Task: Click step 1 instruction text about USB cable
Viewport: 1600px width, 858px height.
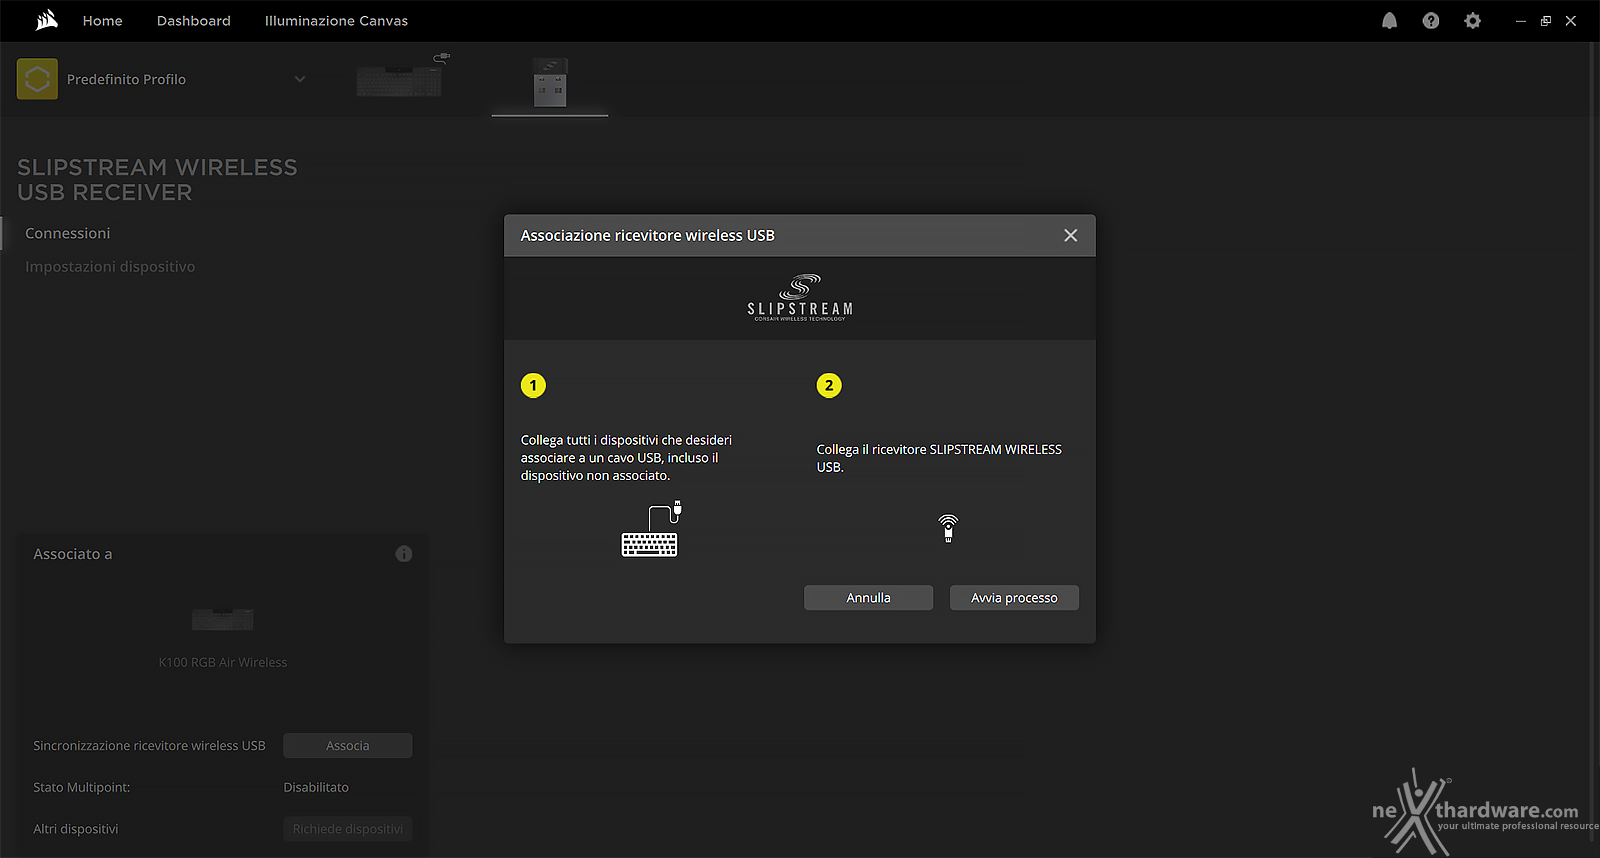Action: click(x=626, y=458)
